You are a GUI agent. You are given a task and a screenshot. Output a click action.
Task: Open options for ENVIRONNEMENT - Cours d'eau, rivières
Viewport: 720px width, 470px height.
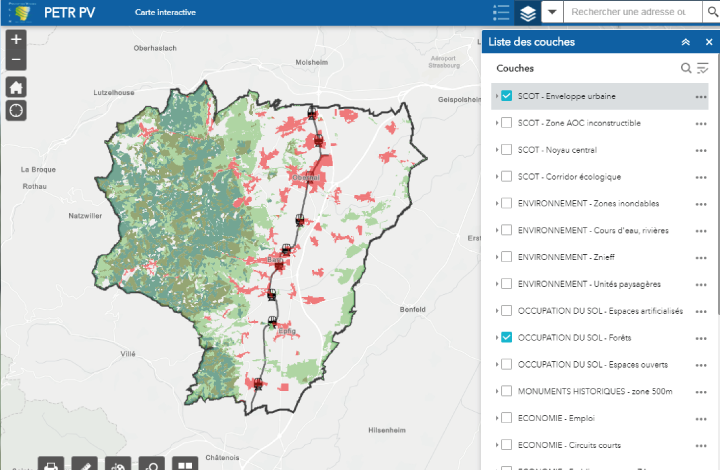click(701, 231)
